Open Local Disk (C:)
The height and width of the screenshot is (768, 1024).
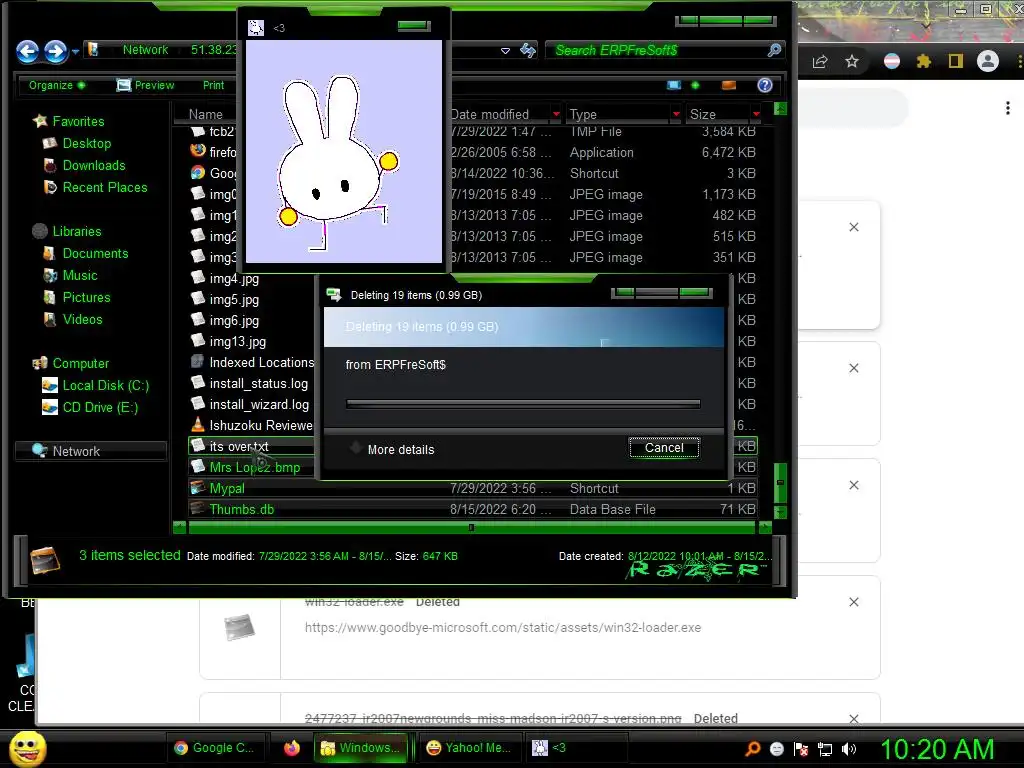tap(105, 385)
